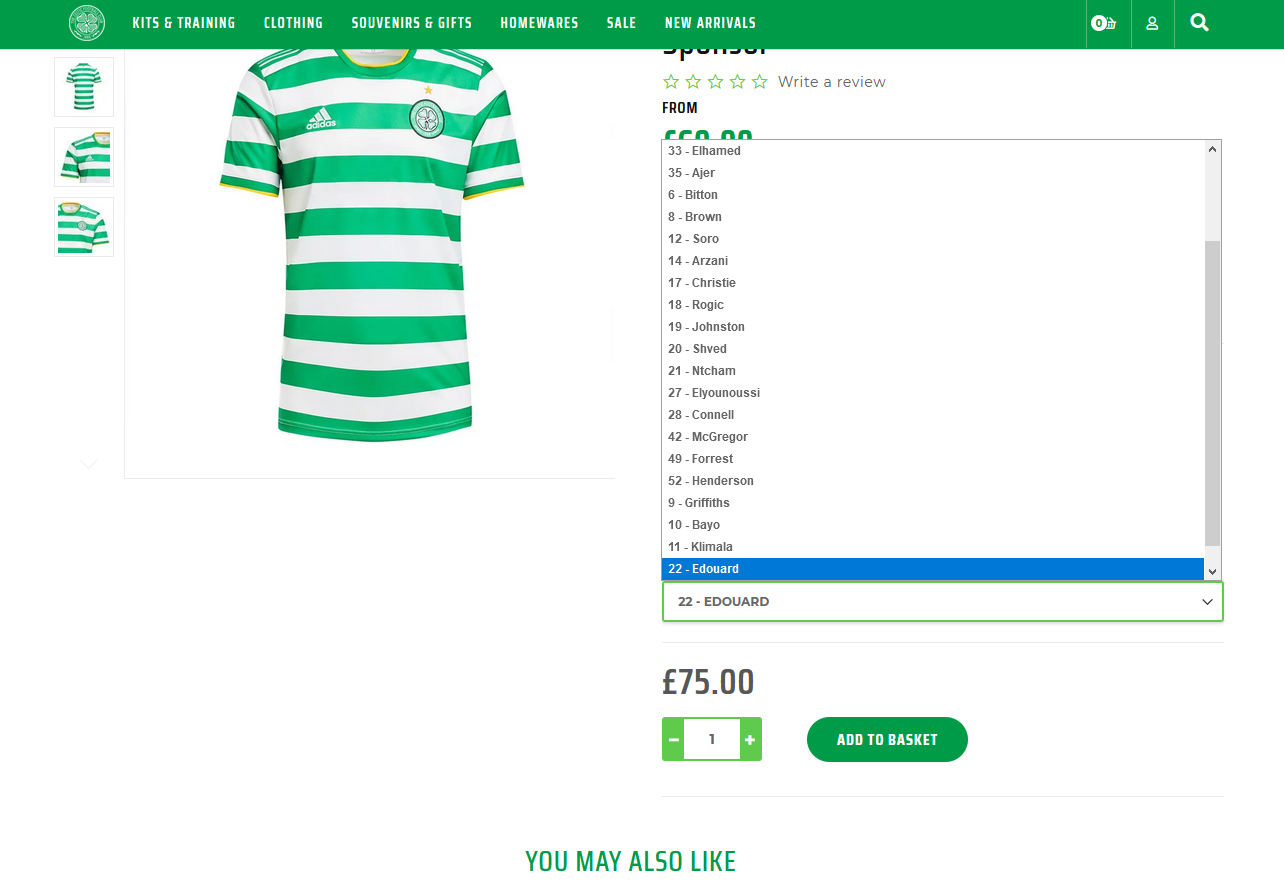
Task: Open the Souvenirs & Gifts menu
Action: pyautogui.click(x=412, y=23)
